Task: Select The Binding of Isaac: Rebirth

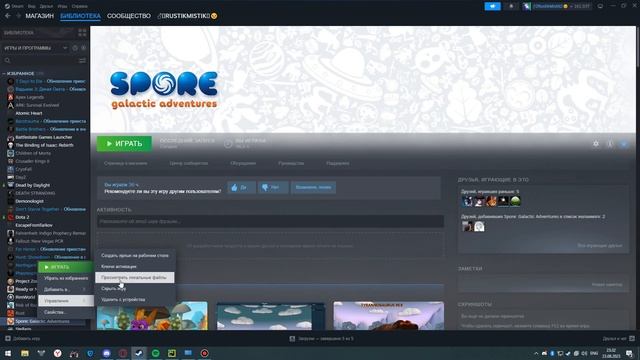Action: [44, 145]
